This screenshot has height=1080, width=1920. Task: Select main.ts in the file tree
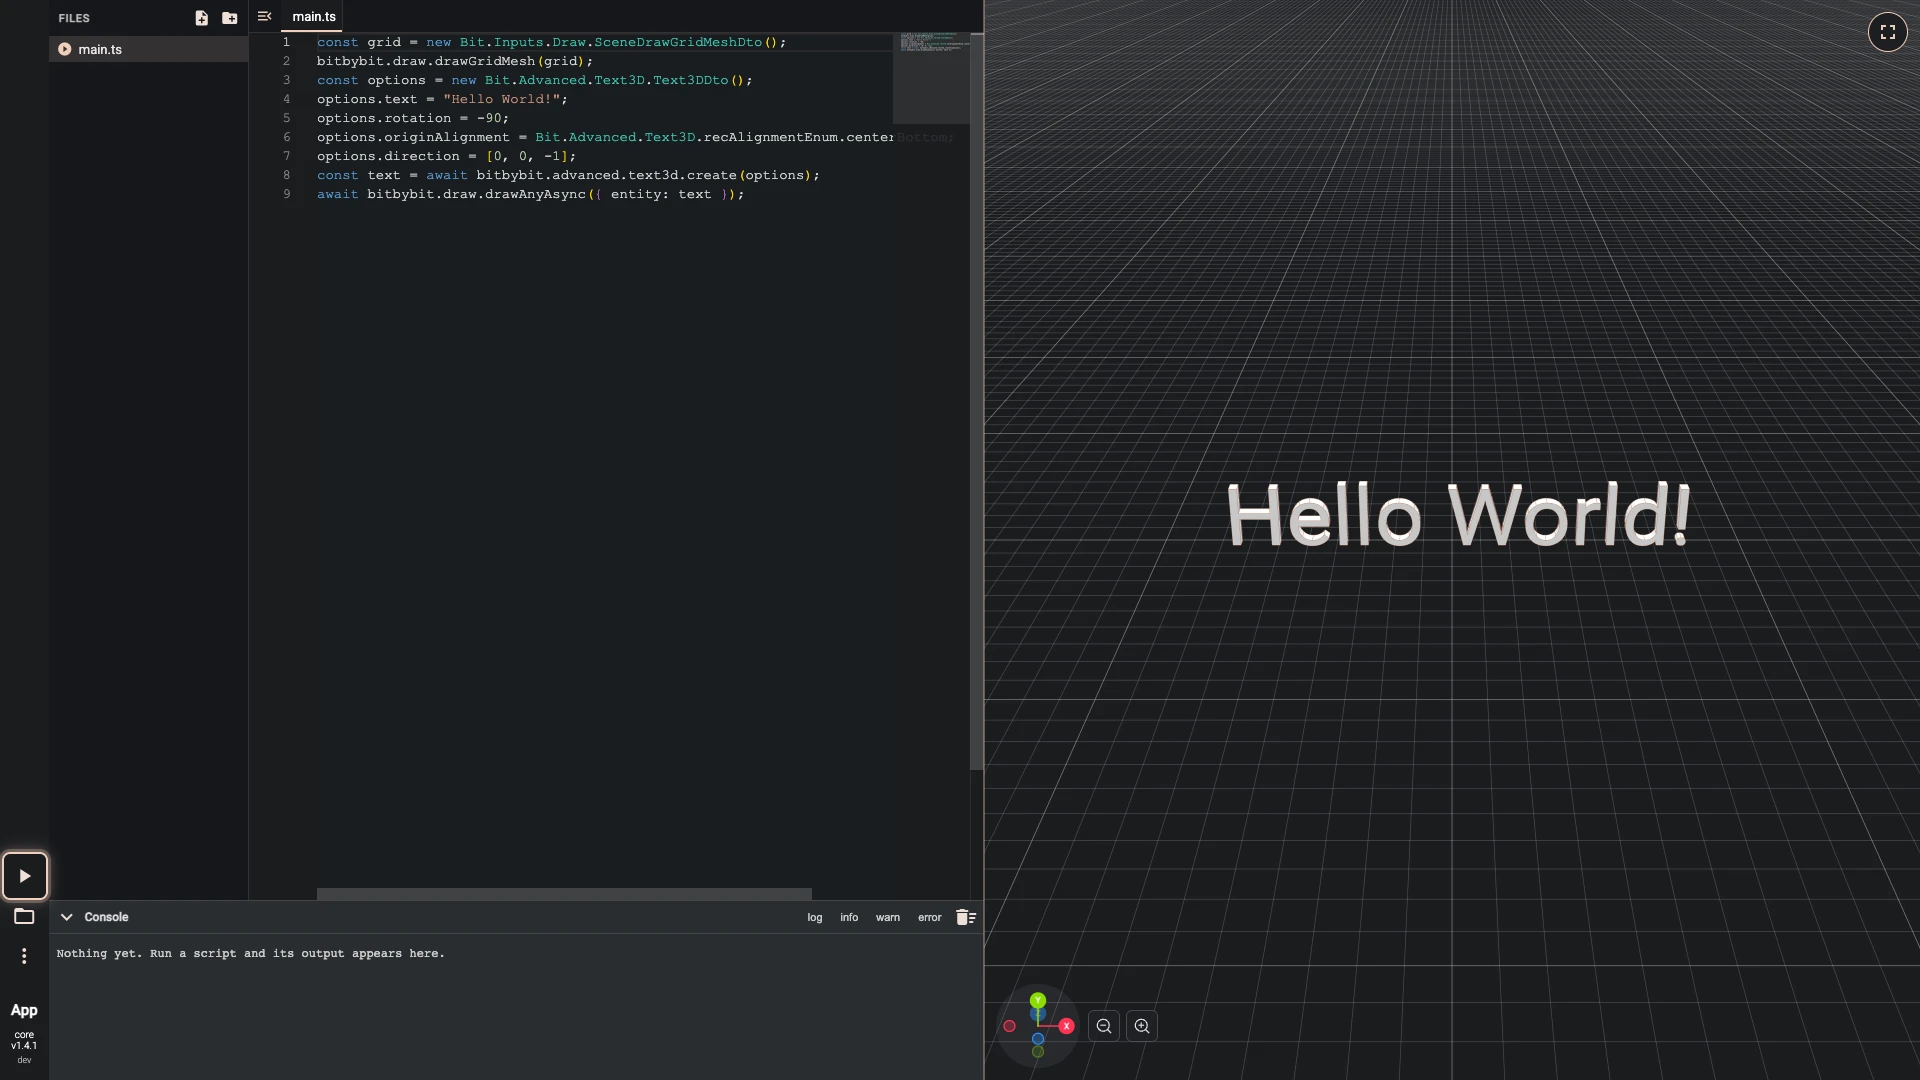(x=148, y=49)
